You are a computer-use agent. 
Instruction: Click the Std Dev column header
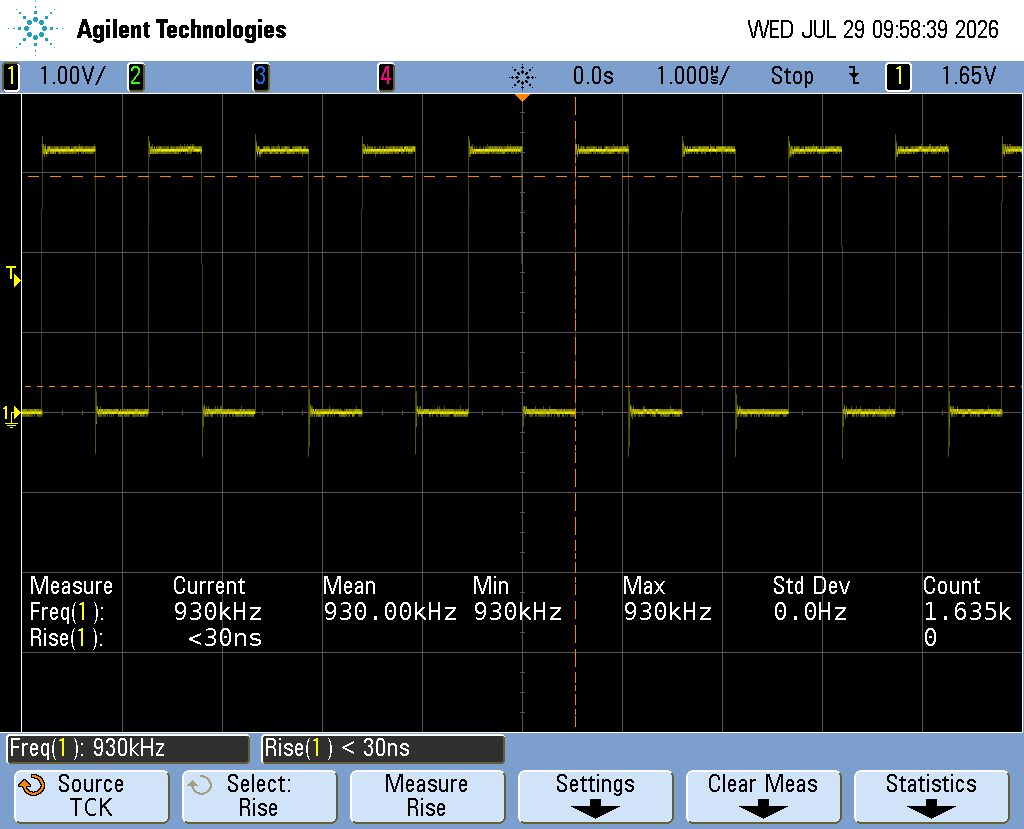(811, 585)
